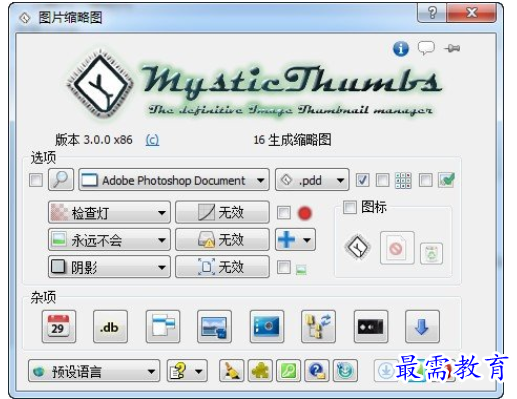The height and width of the screenshot is (399, 517).
Task: Expand the blue plus dropdown
Action: pyautogui.click(x=295, y=240)
